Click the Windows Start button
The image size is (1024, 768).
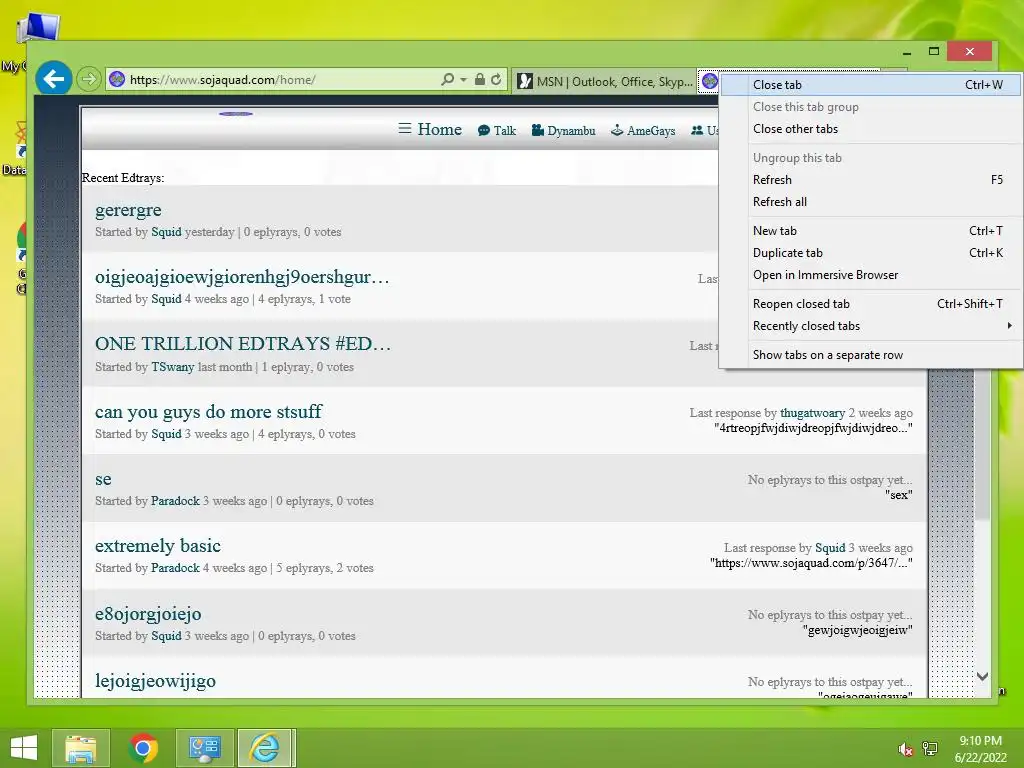coord(24,748)
